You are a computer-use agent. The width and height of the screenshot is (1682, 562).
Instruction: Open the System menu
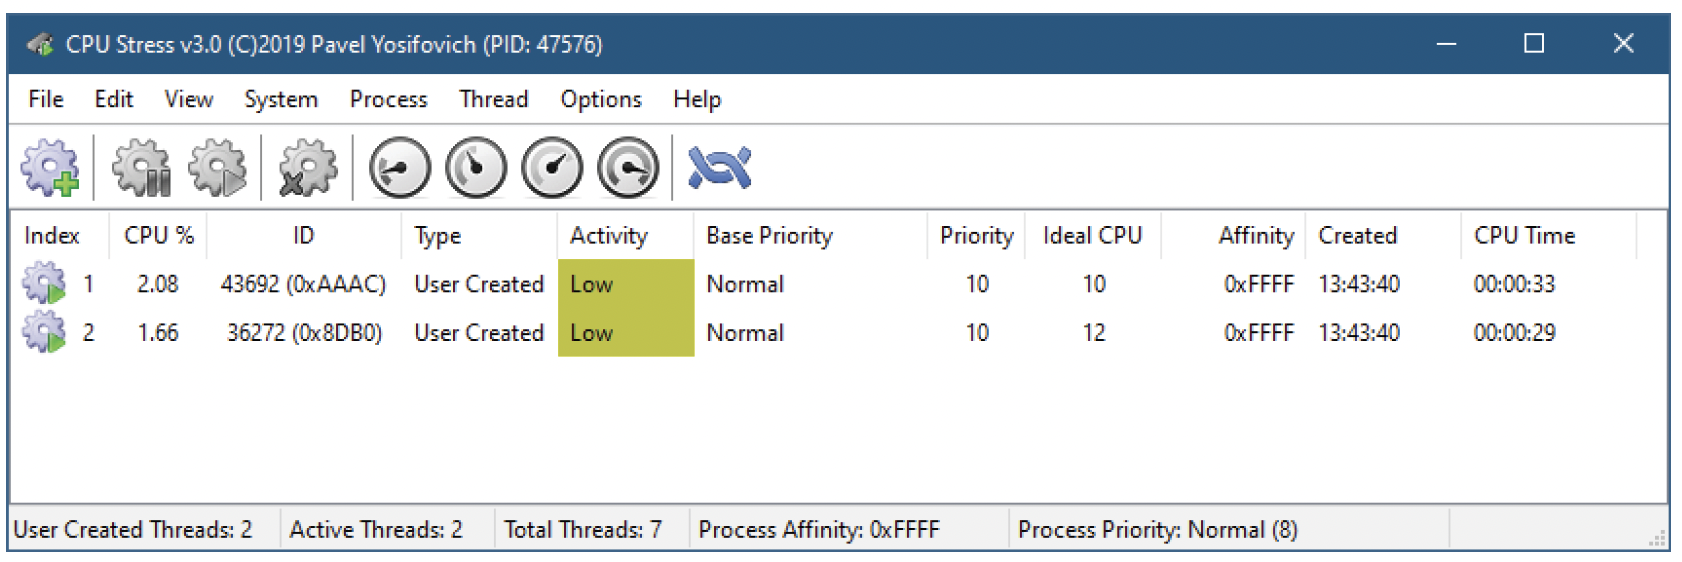pos(281,99)
